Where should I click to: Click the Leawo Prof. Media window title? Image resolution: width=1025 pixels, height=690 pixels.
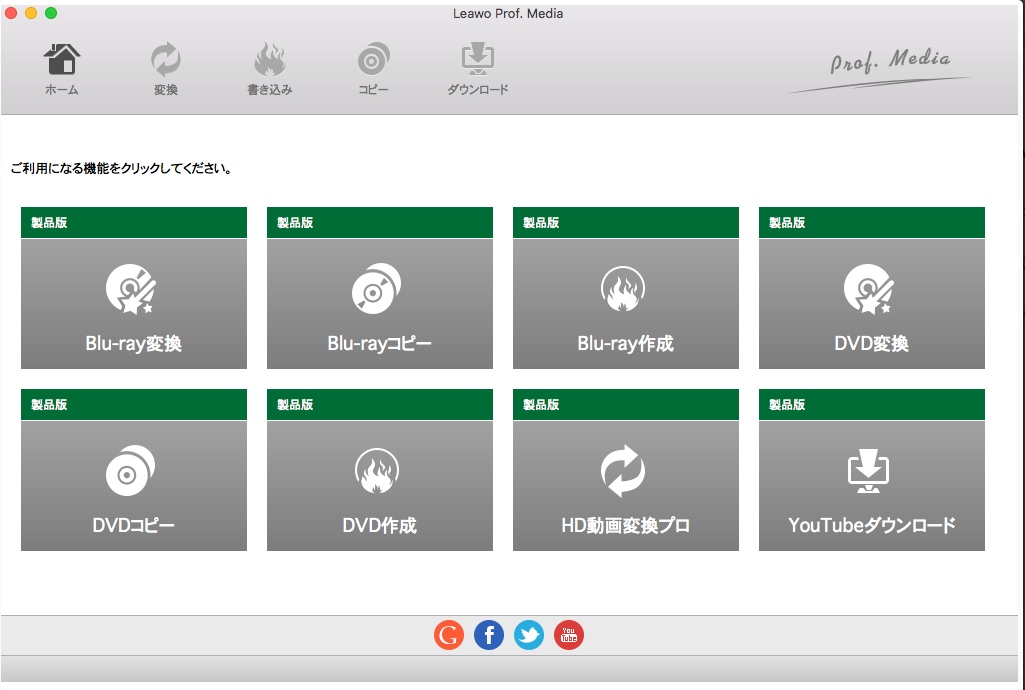click(508, 14)
